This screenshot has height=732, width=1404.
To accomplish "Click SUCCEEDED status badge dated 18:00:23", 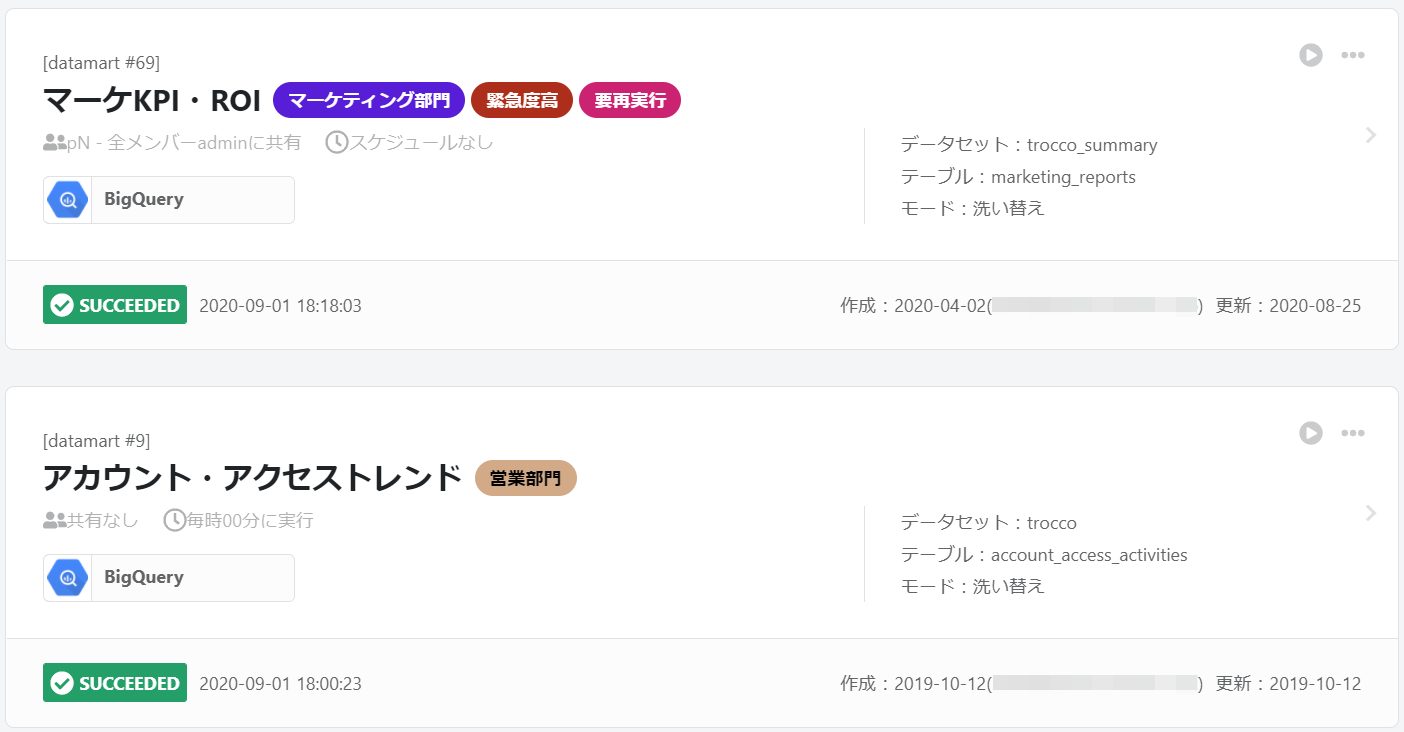I will point(115,683).
